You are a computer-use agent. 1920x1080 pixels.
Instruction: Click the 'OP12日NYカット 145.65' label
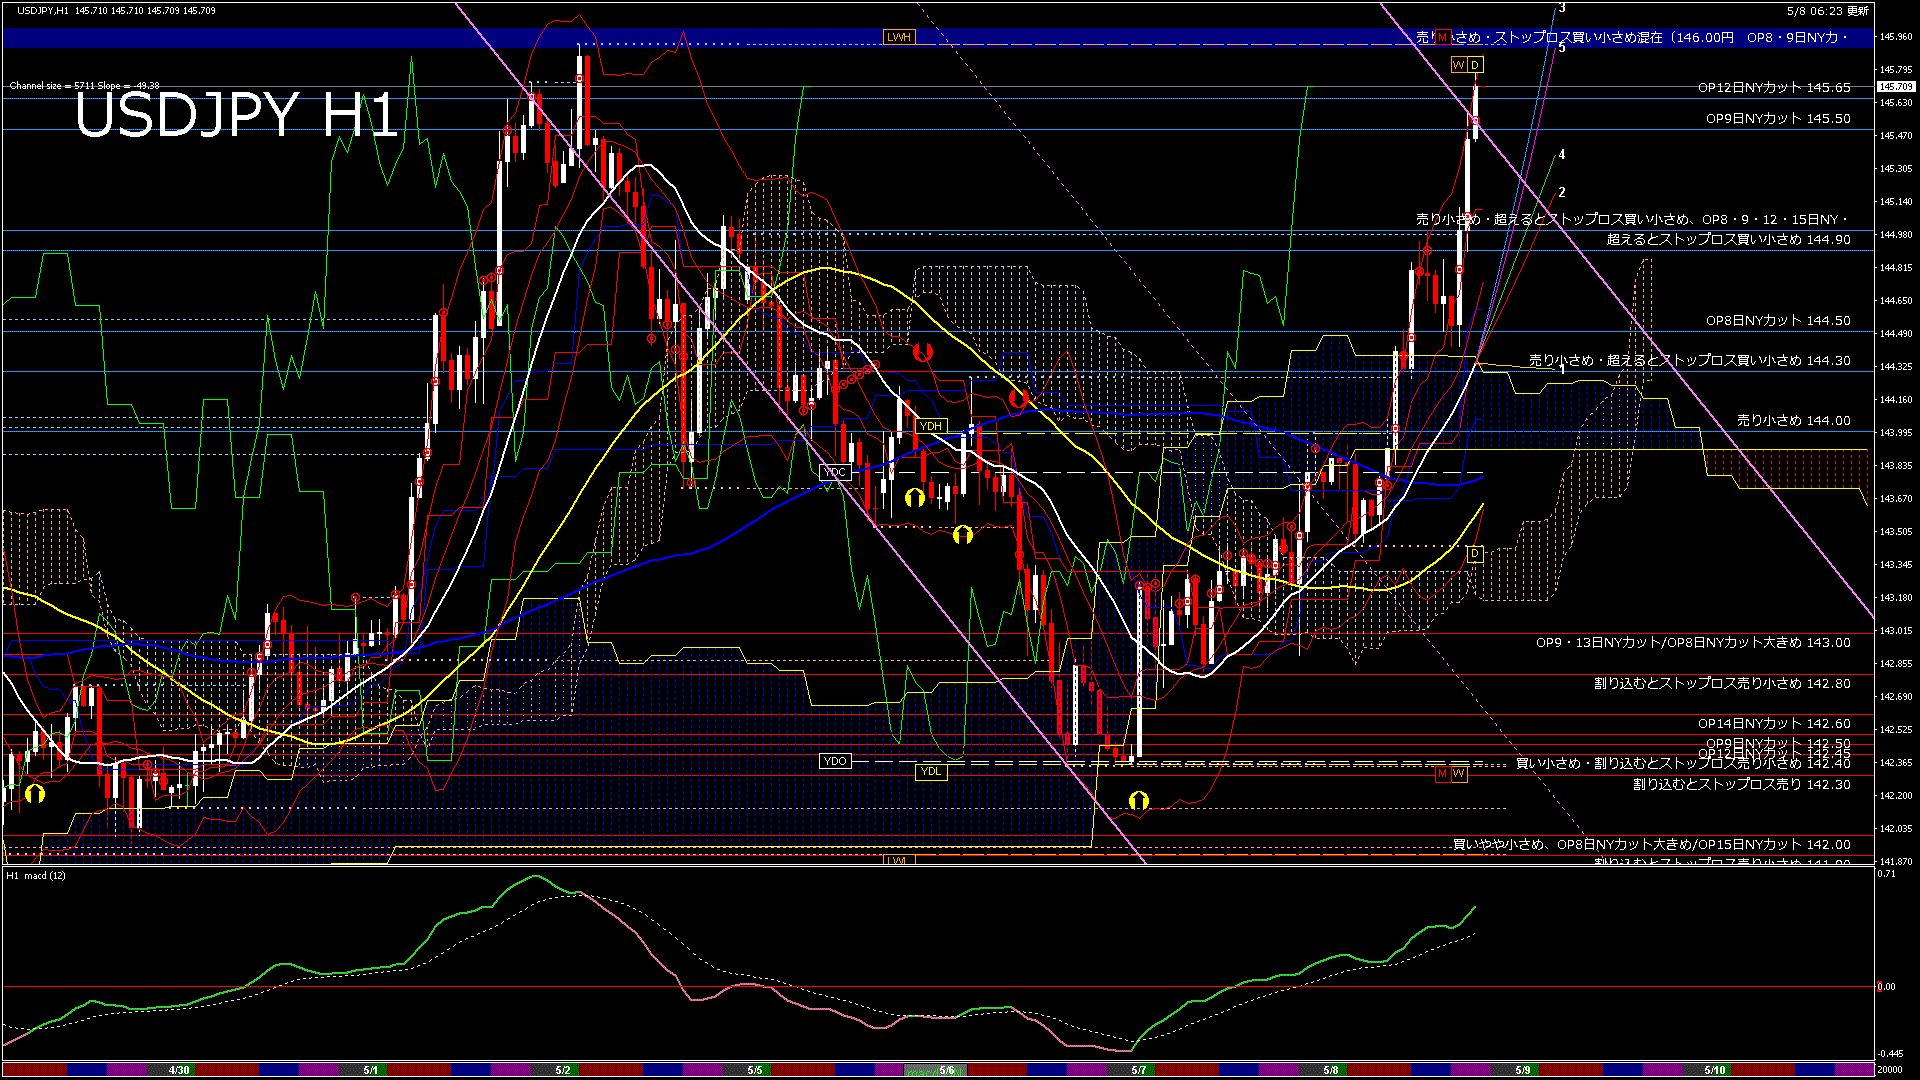click(x=1774, y=88)
